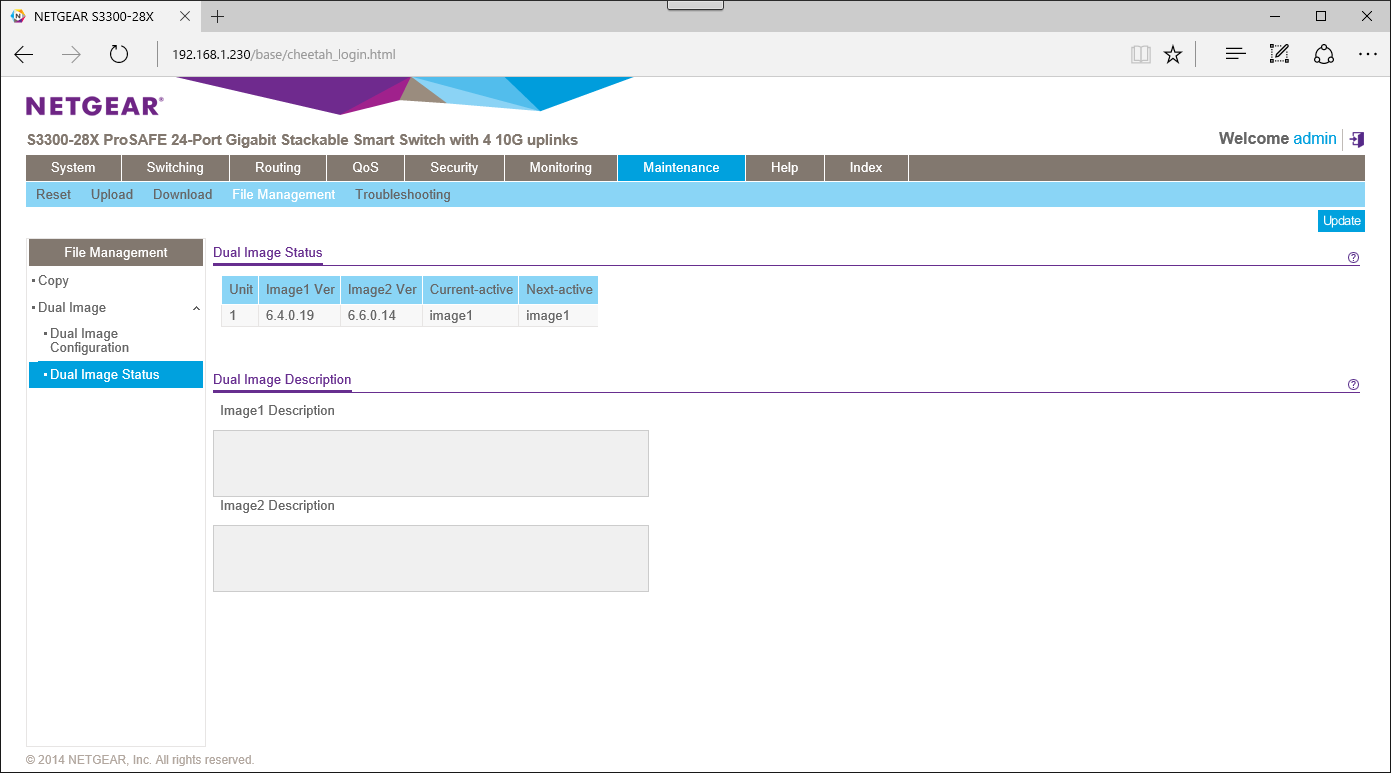This screenshot has height=773, width=1391.
Task: Click the Dual Image Status section heading
Action: pyautogui.click(x=268, y=253)
